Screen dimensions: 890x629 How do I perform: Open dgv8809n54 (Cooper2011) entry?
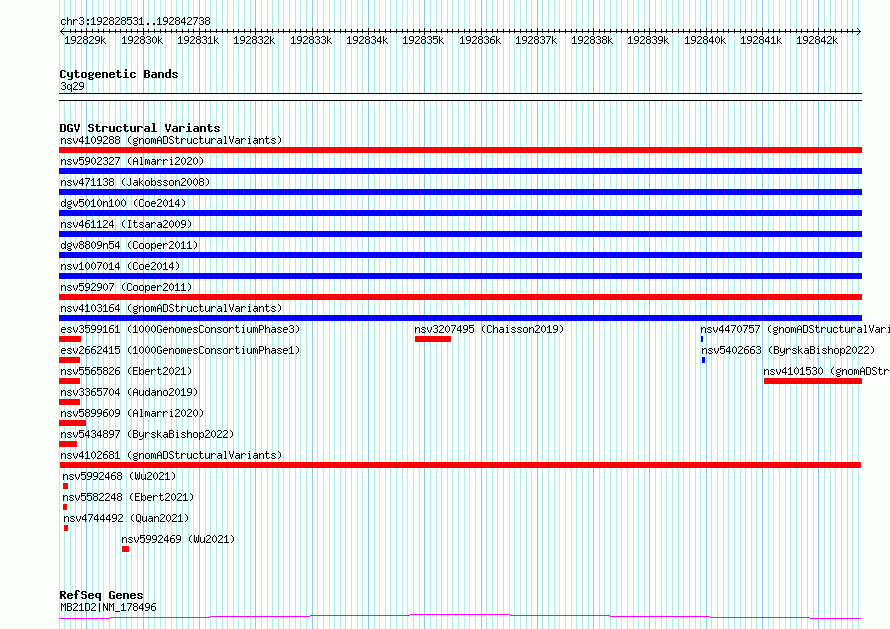[129, 245]
